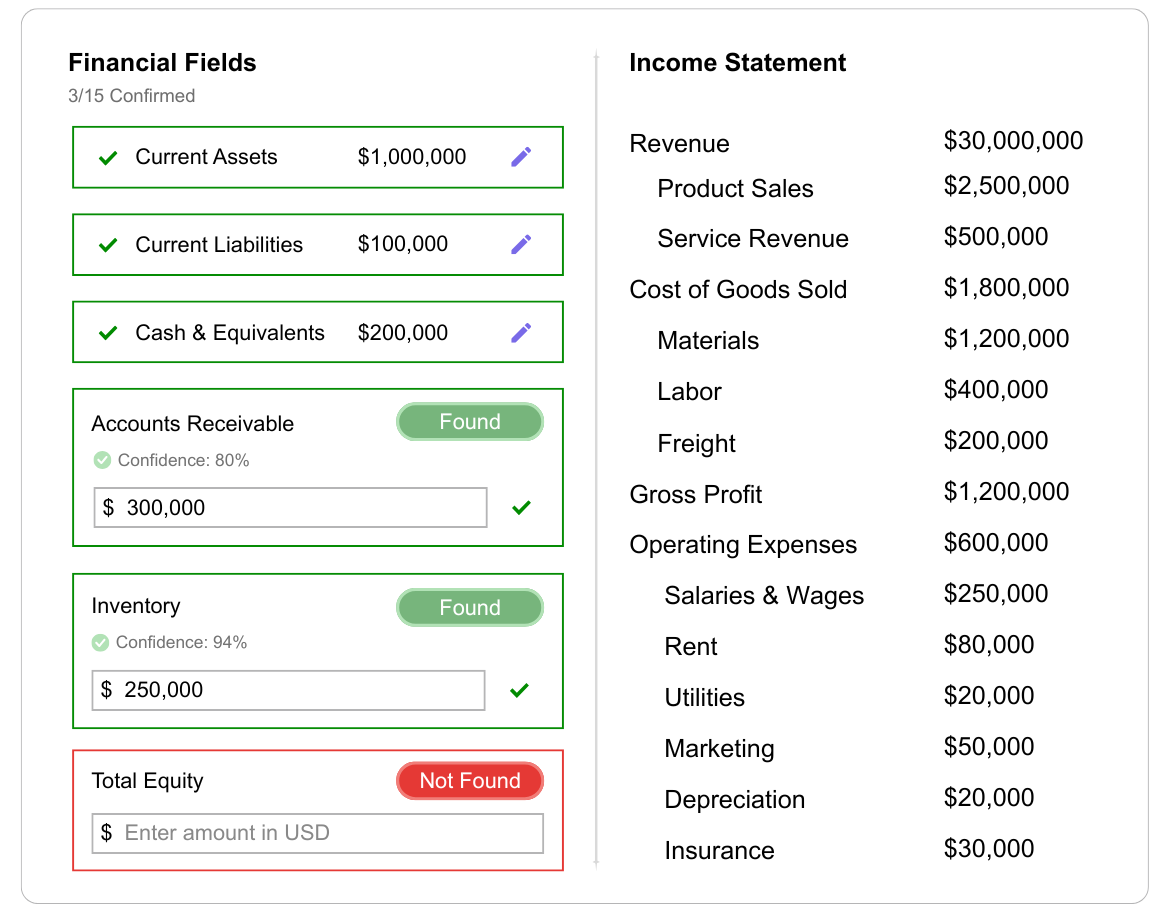Click the Inventory Found badge
1169x921 pixels.
pos(469,608)
